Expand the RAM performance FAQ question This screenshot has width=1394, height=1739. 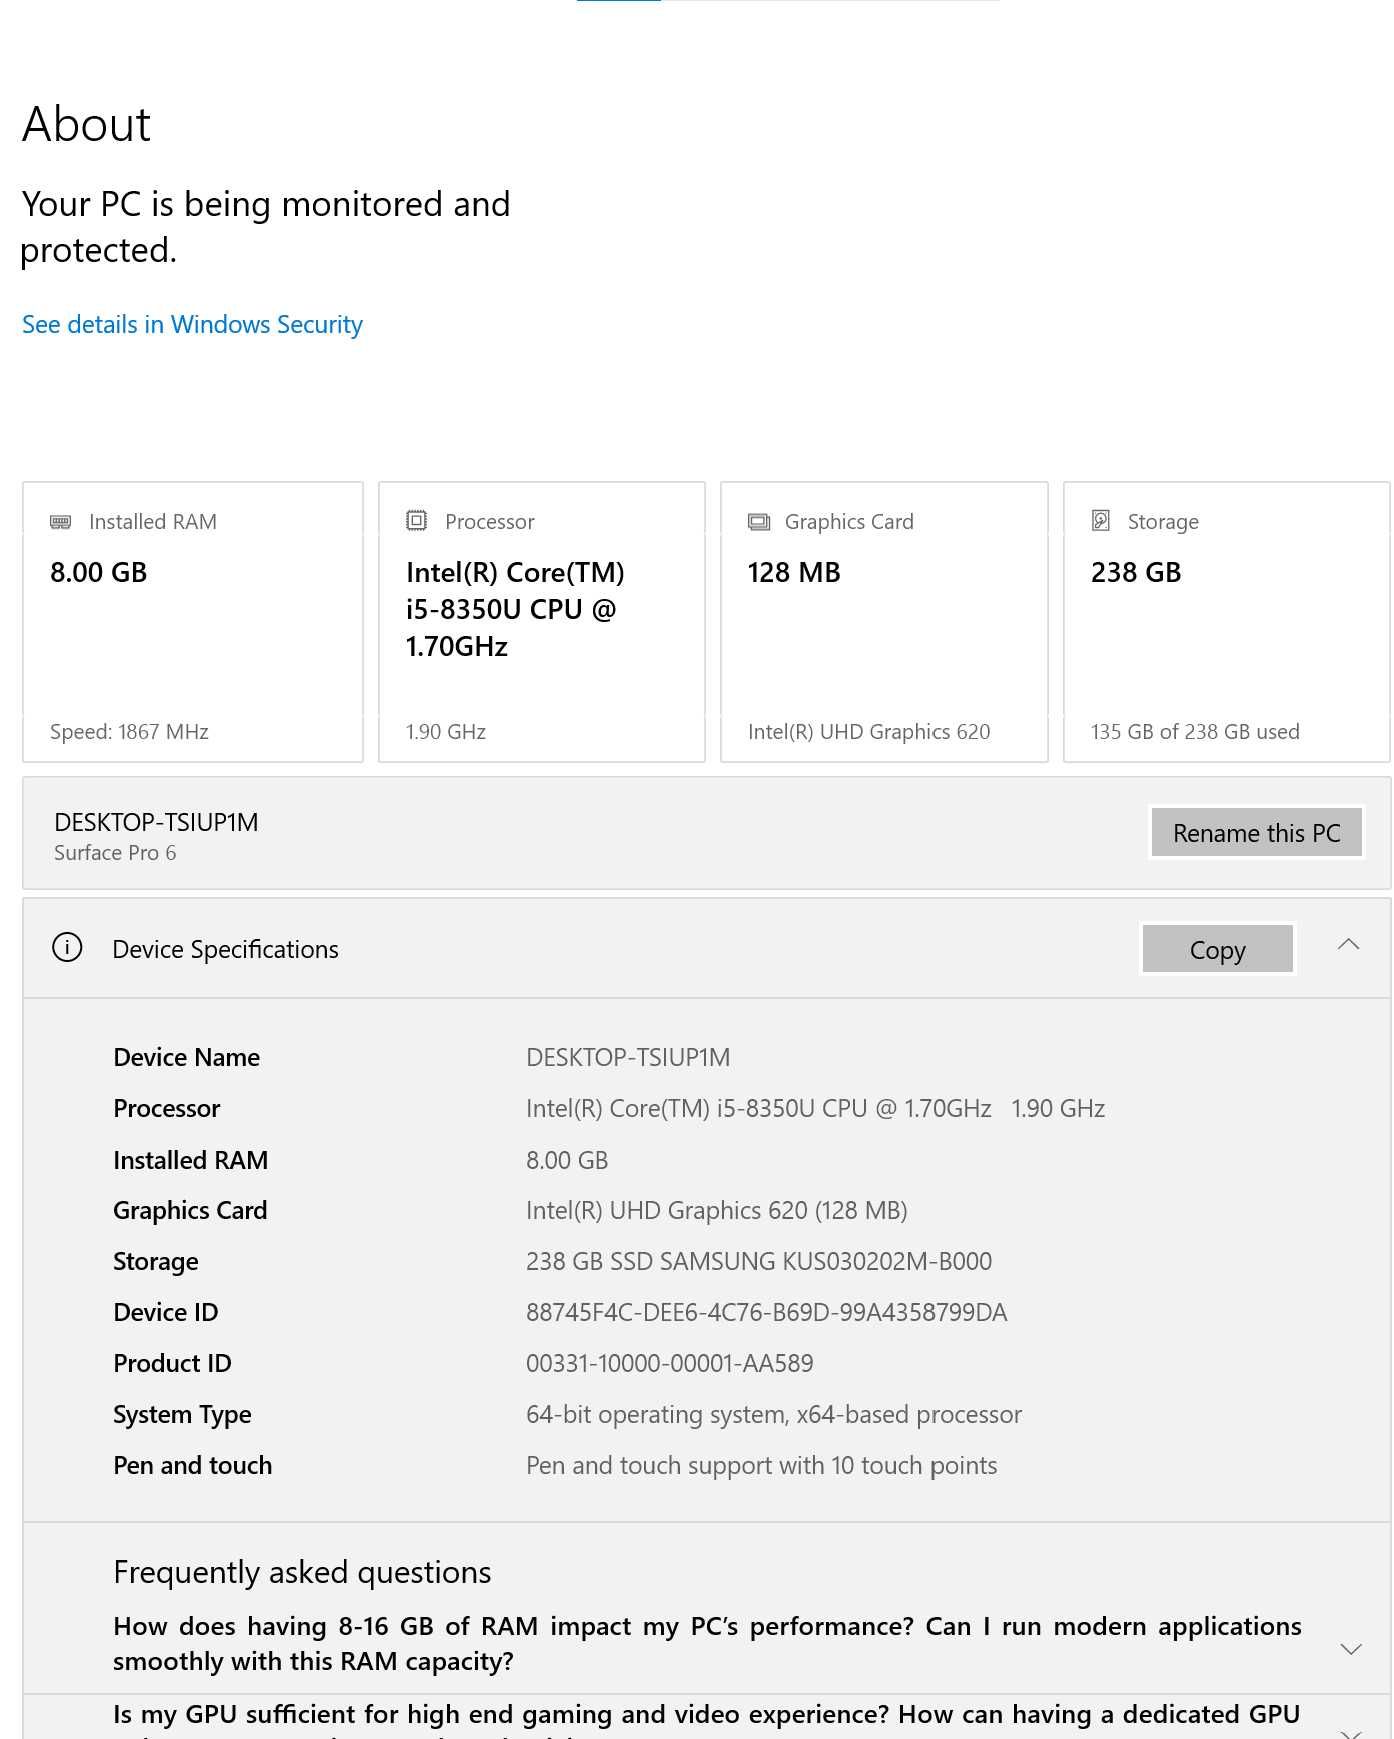[x=1351, y=1649]
